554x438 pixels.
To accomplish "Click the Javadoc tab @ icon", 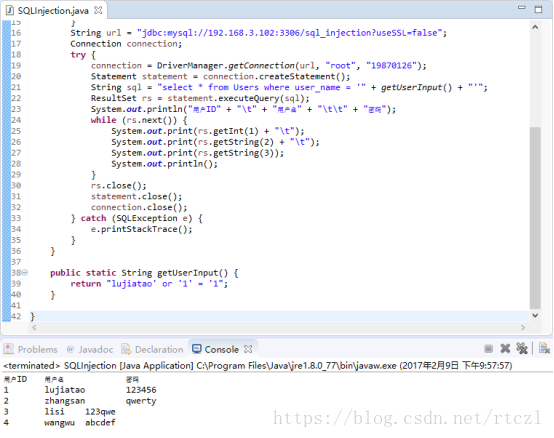I will click(70, 349).
